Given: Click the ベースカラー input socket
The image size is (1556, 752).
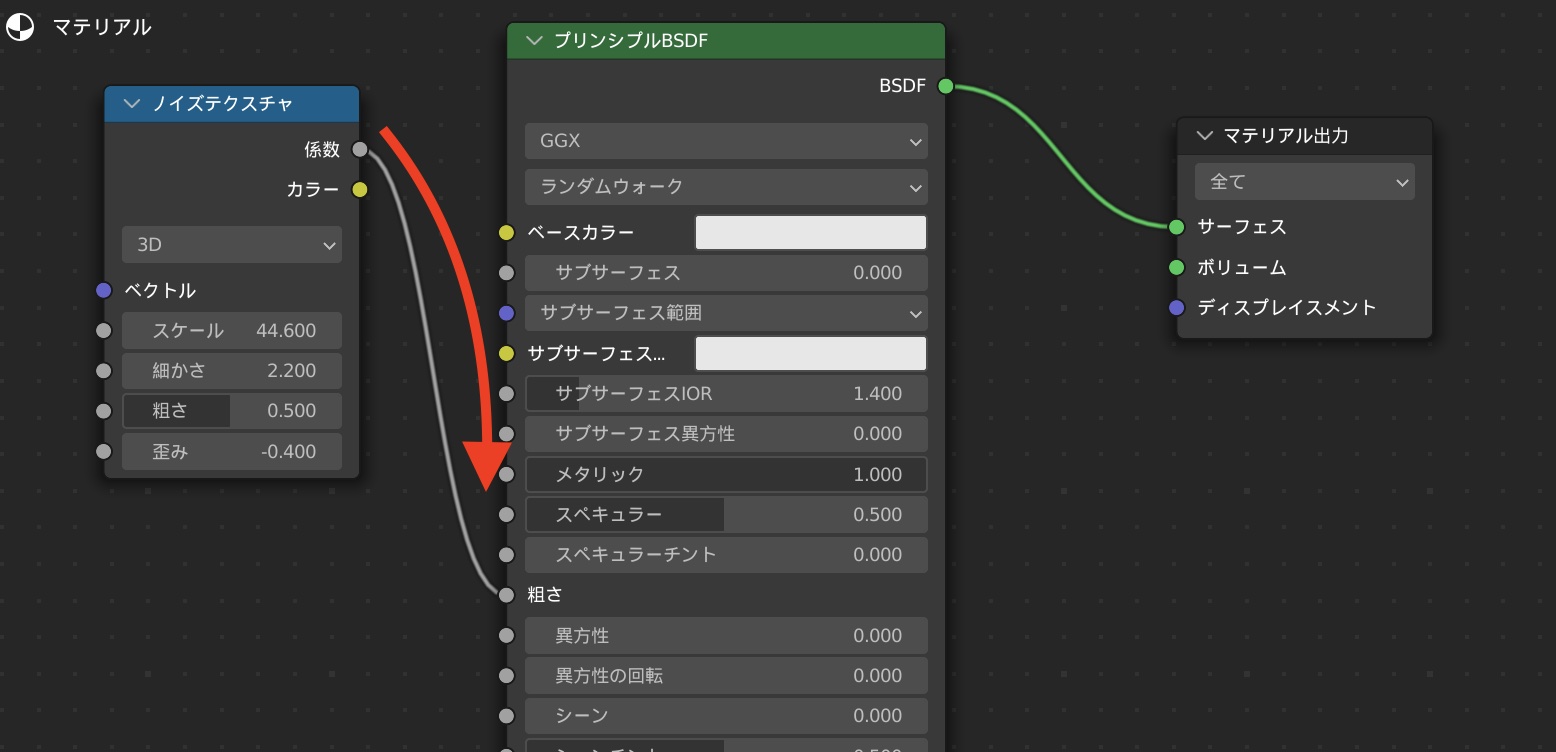Looking at the screenshot, I should [x=507, y=233].
